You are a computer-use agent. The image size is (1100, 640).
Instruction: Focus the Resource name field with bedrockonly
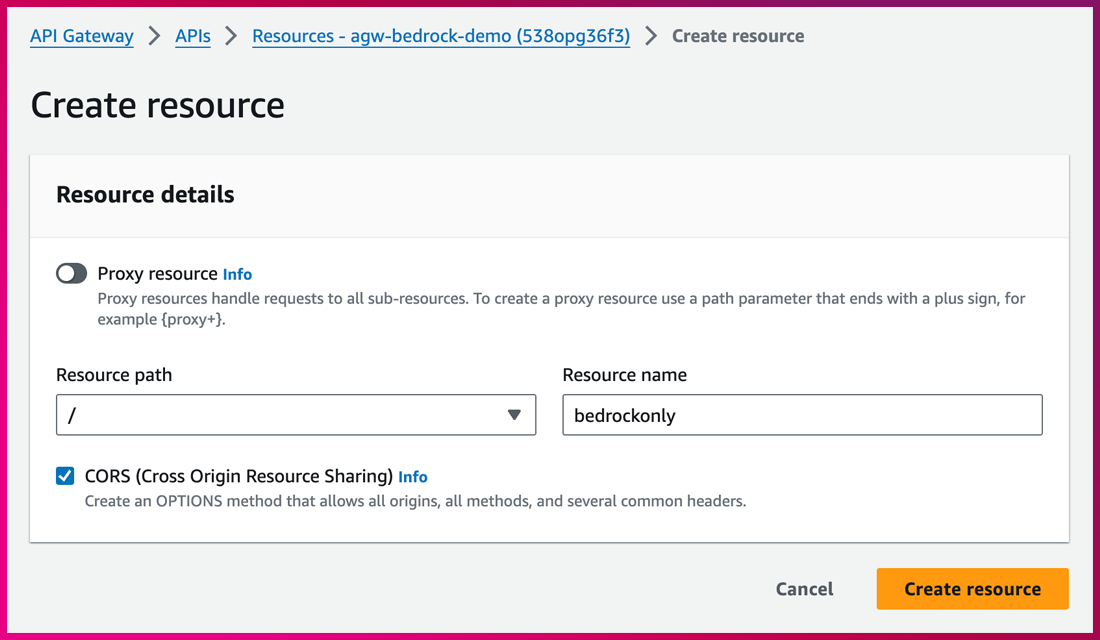point(802,415)
